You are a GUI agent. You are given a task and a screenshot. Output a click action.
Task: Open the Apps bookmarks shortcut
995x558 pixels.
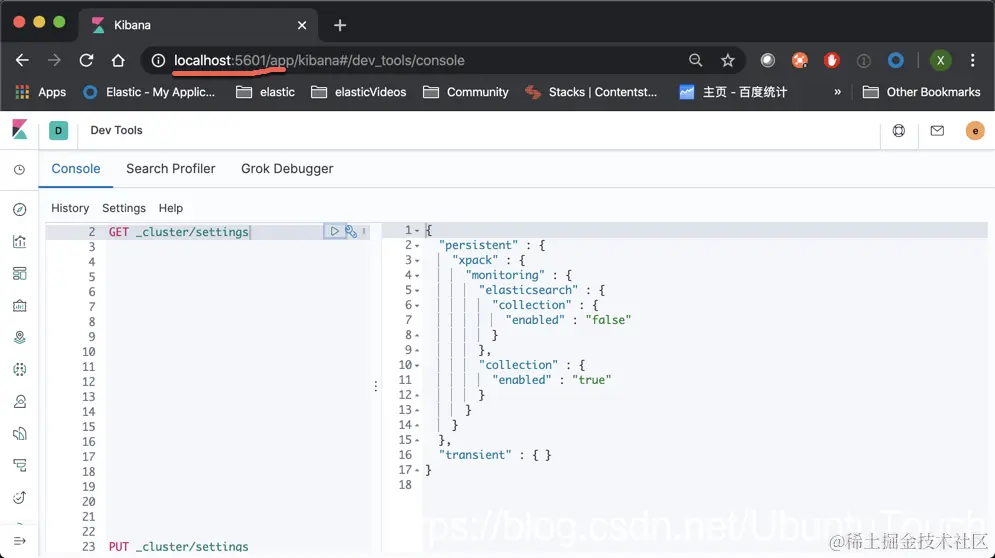[41, 92]
